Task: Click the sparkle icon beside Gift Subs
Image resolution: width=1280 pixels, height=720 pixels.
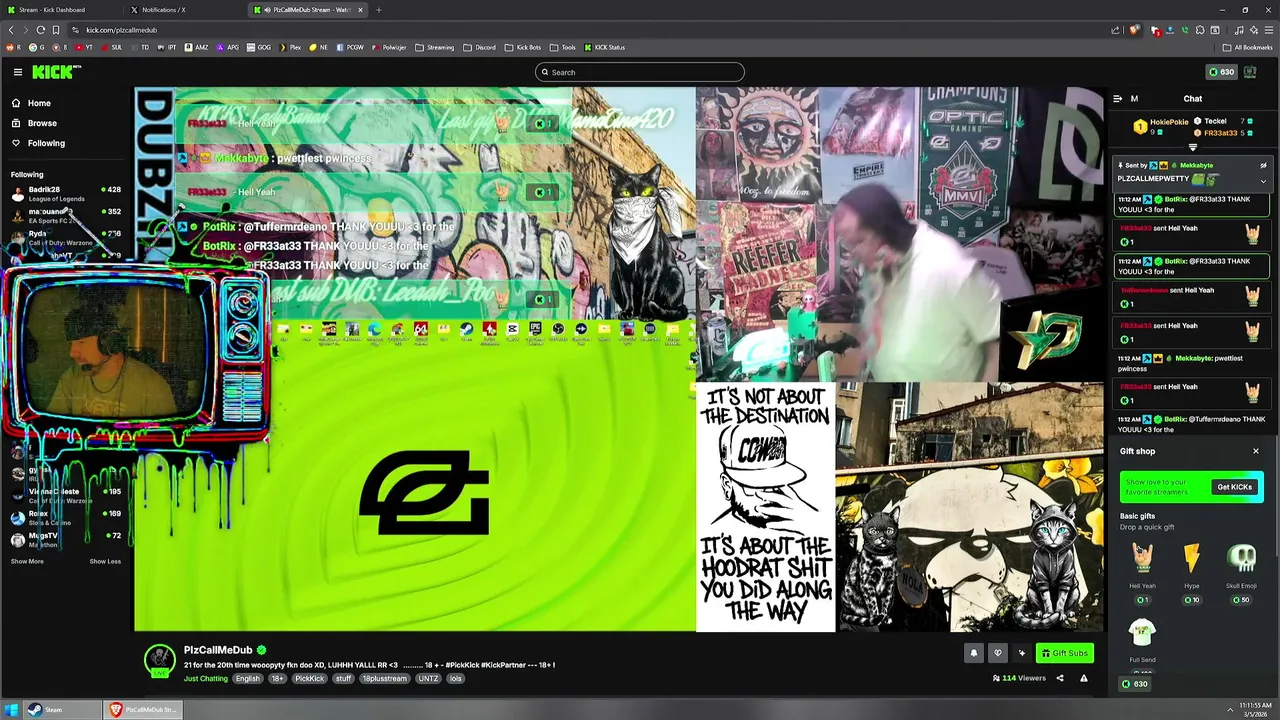Action: 1021,653
